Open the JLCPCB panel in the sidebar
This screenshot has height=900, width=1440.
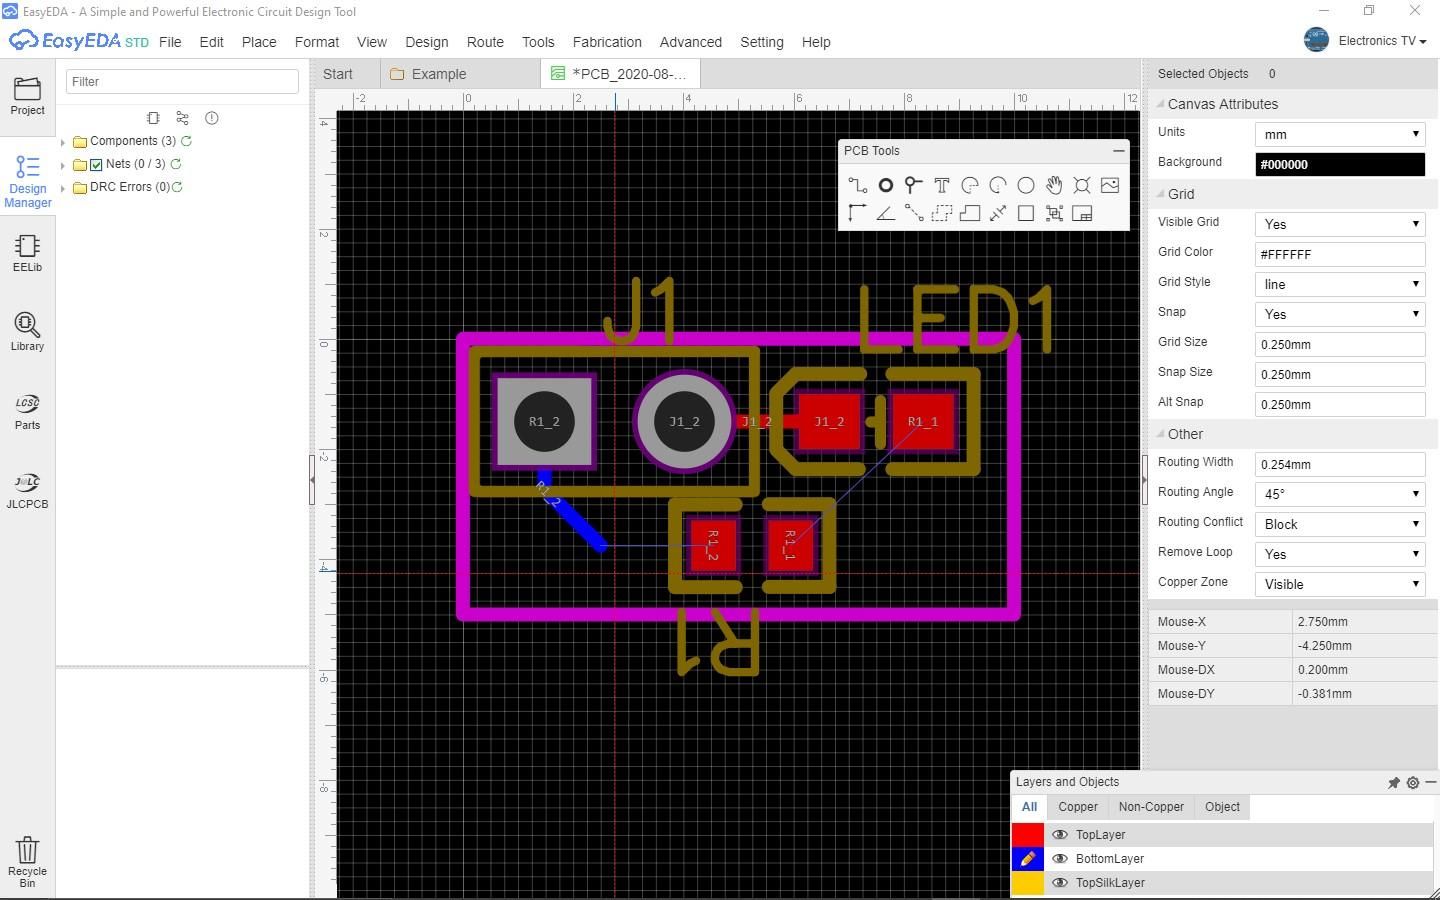click(27, 489)
